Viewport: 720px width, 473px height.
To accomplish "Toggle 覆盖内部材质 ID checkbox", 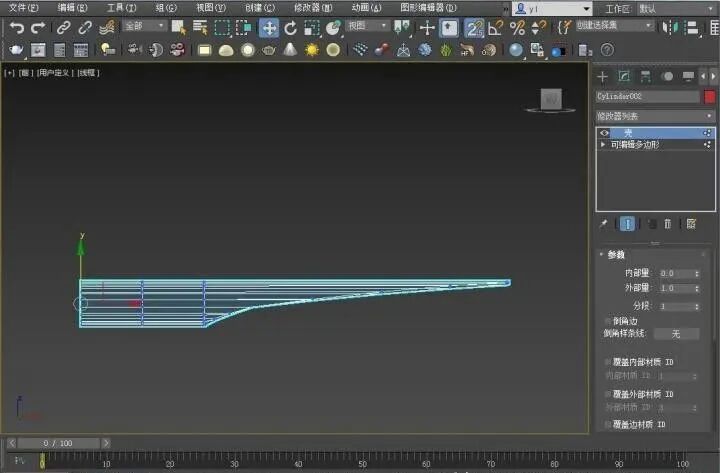I will tap(608, 362).
